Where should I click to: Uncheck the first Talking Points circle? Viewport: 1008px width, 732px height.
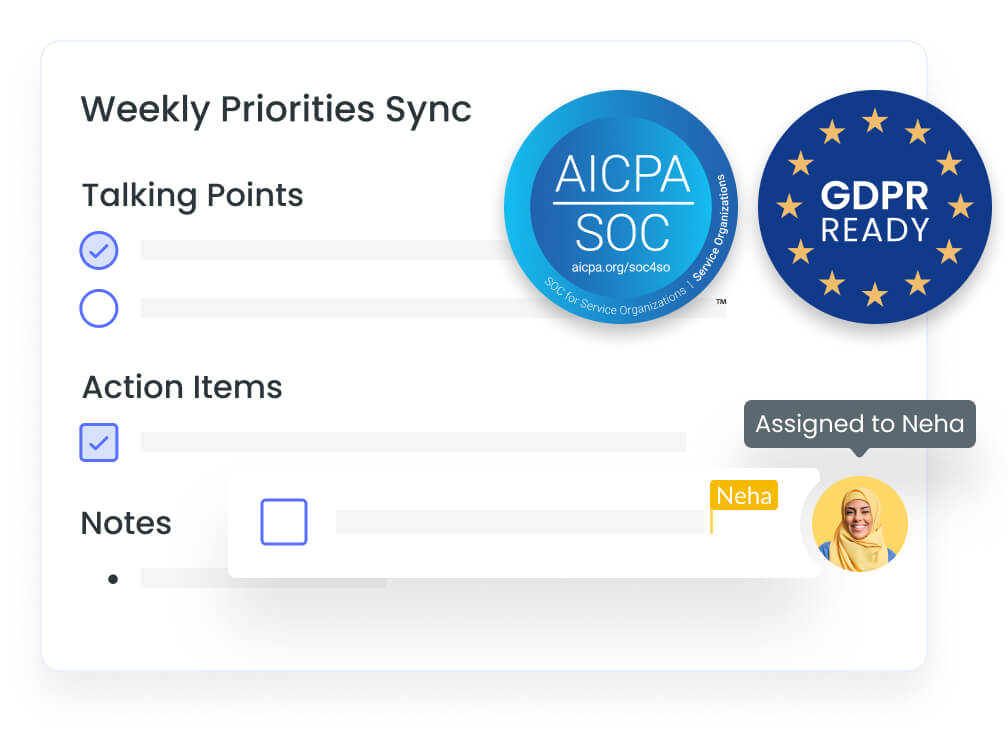[x=99, y=250]
